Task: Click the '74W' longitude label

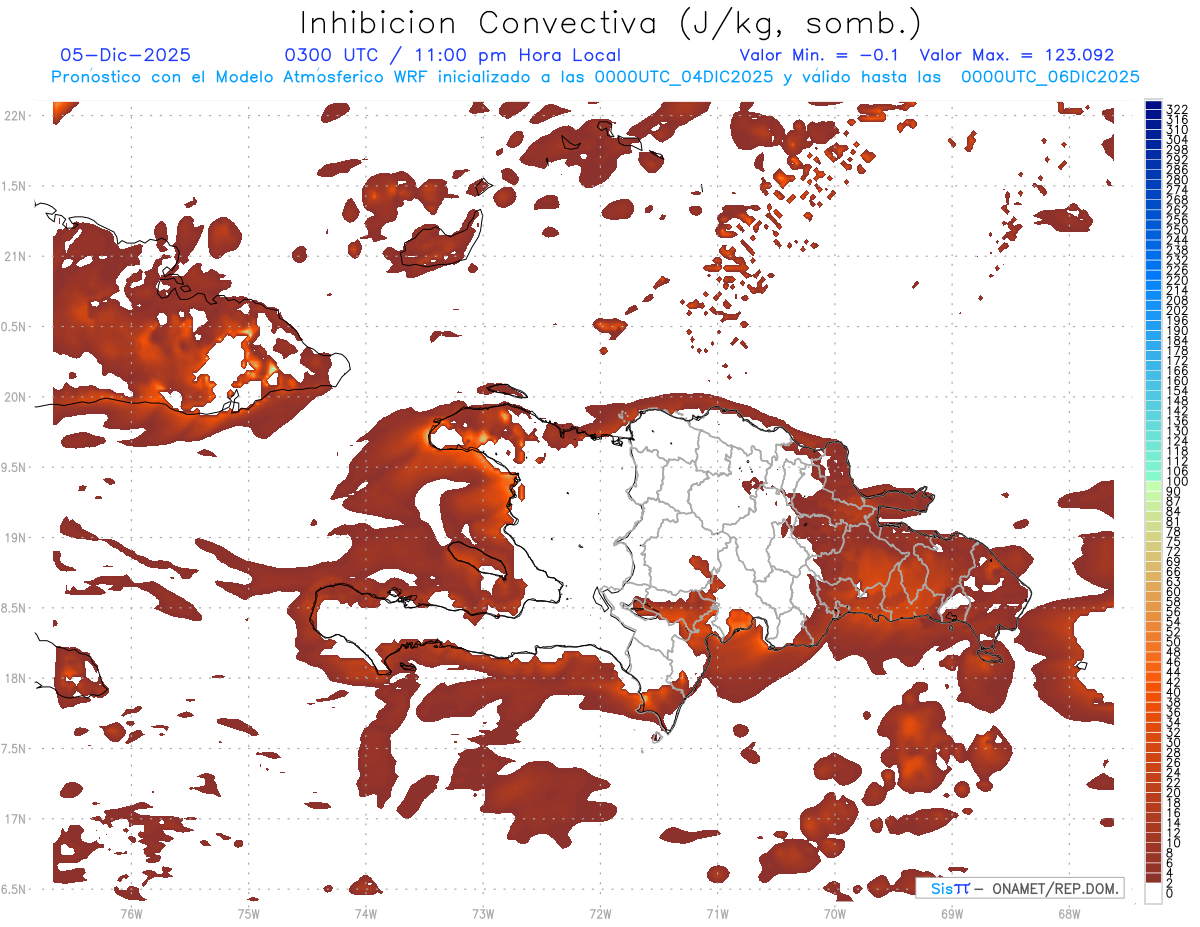Action: point(365,913)
